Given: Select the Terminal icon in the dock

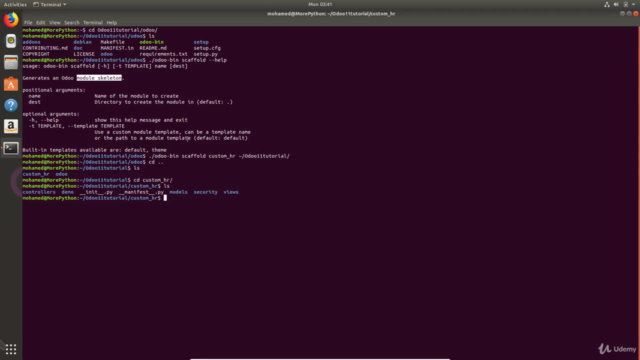Looking at the screenshot, I should click(11, 148).
